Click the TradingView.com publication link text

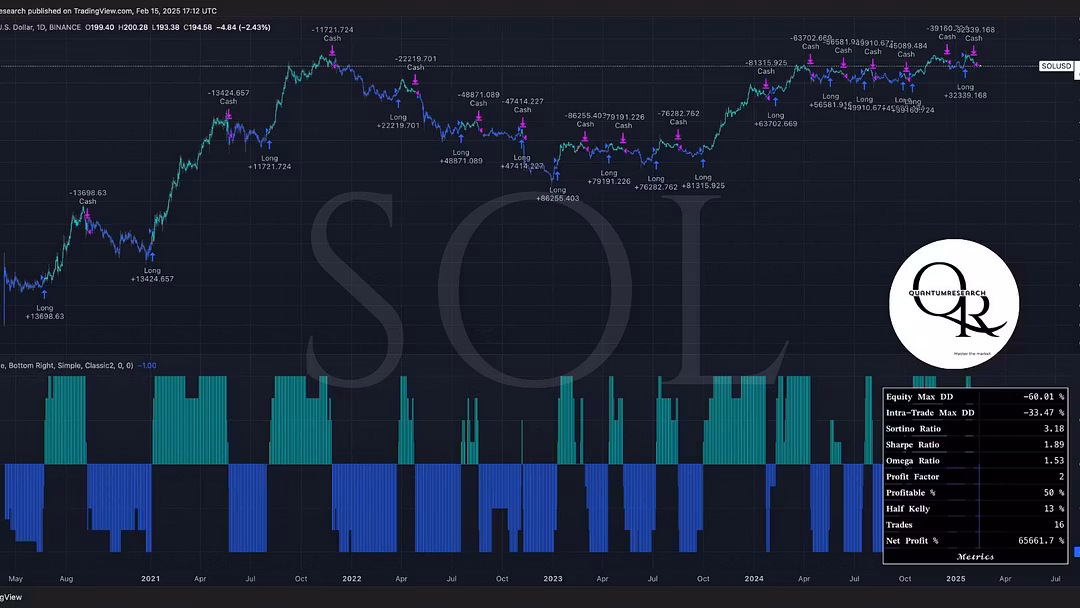tap(106, 10)
